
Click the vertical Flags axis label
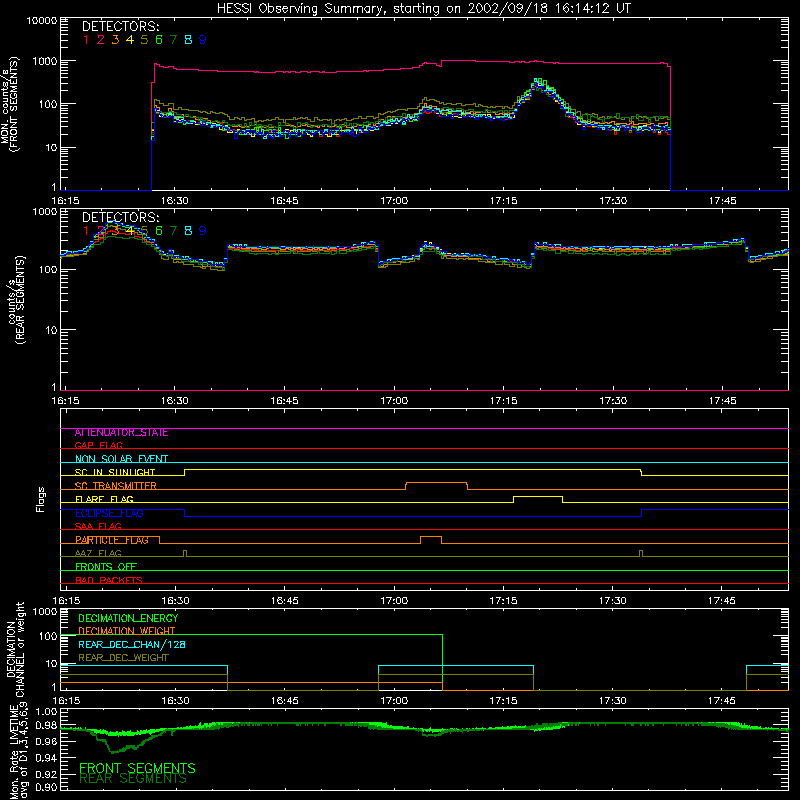point(40,499)
